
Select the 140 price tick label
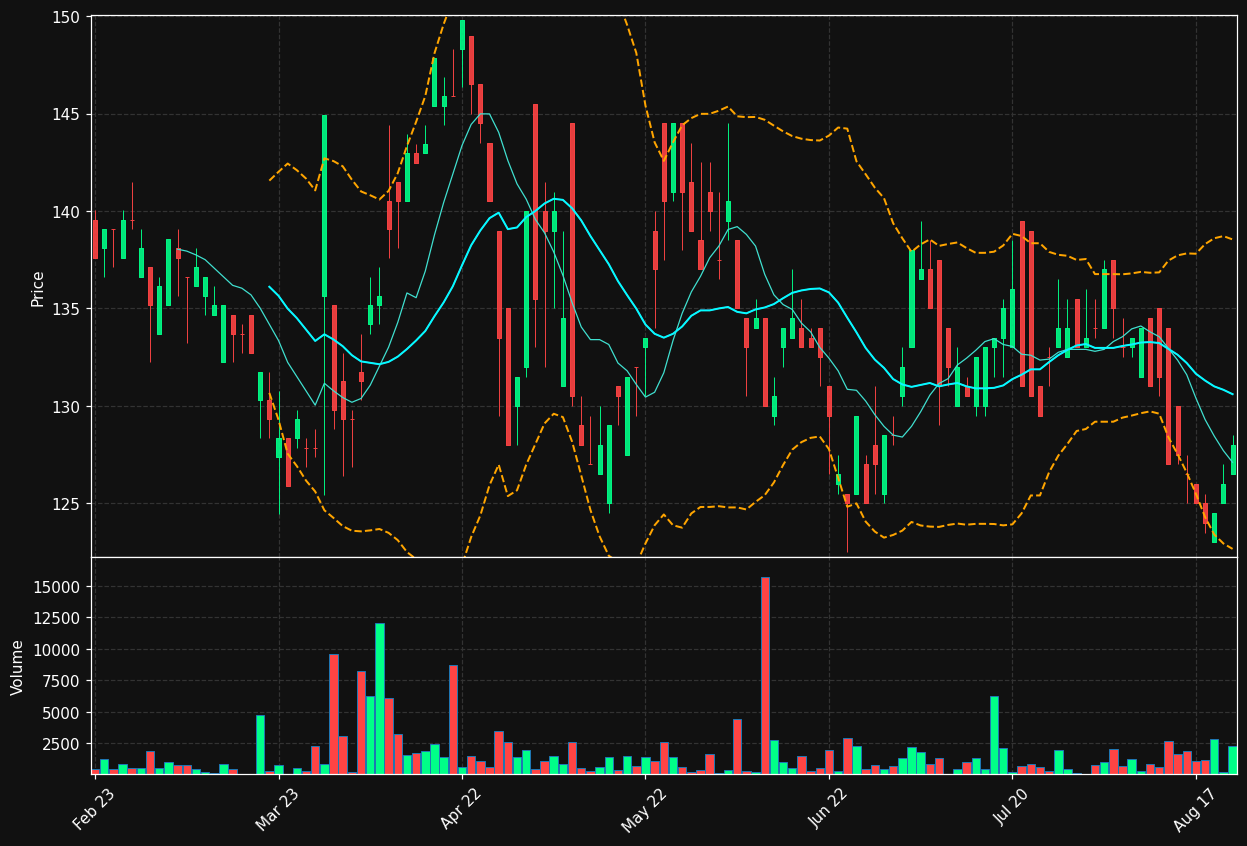[x=67, y=212]
